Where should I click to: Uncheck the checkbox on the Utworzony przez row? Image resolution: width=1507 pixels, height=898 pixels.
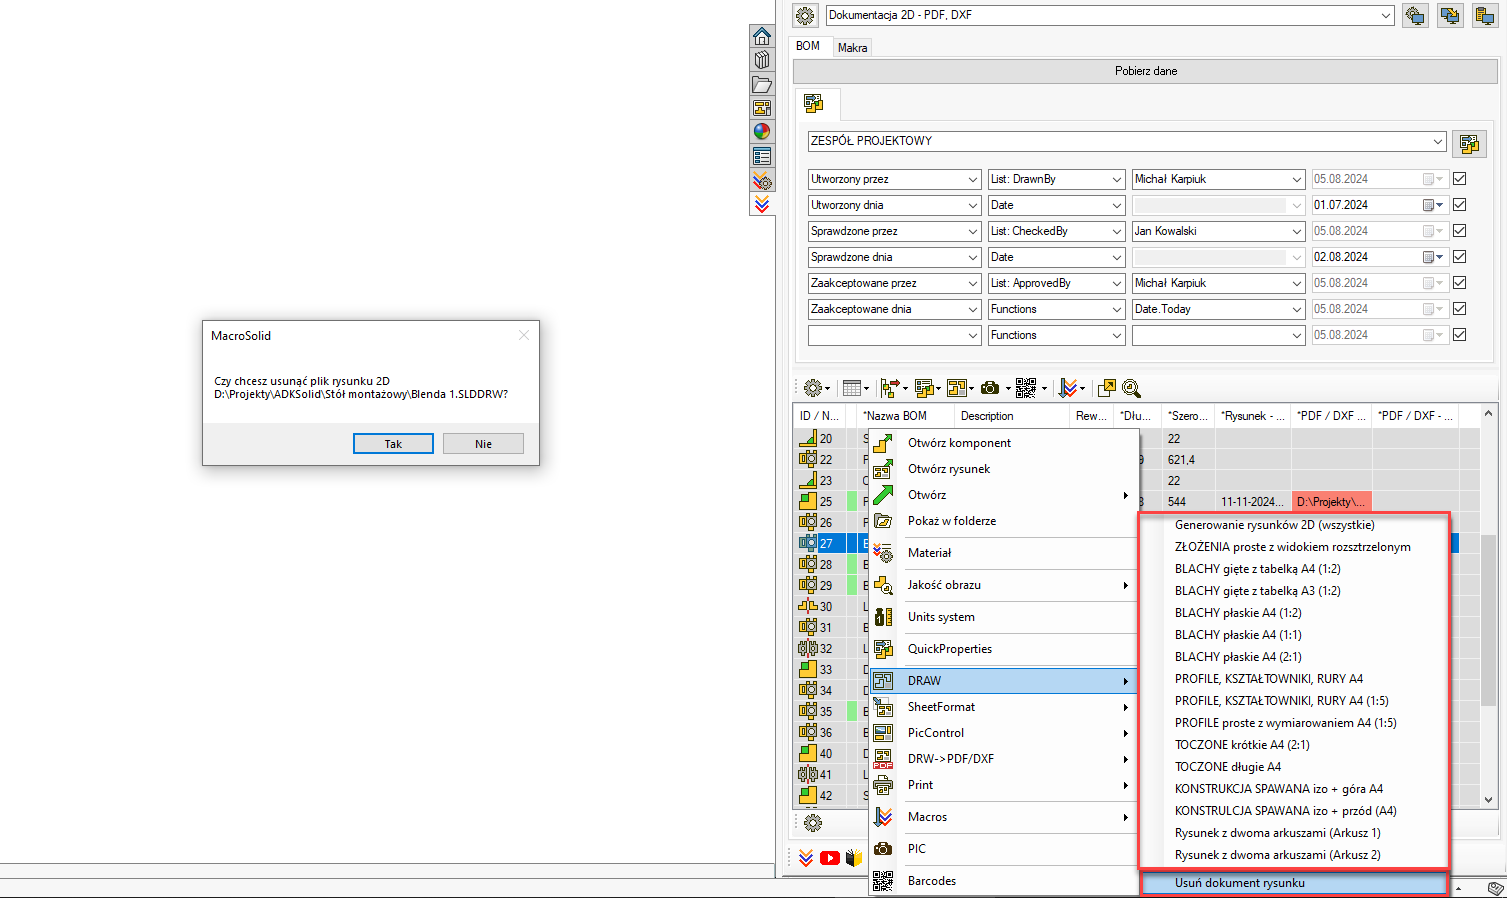point(1459,179)
